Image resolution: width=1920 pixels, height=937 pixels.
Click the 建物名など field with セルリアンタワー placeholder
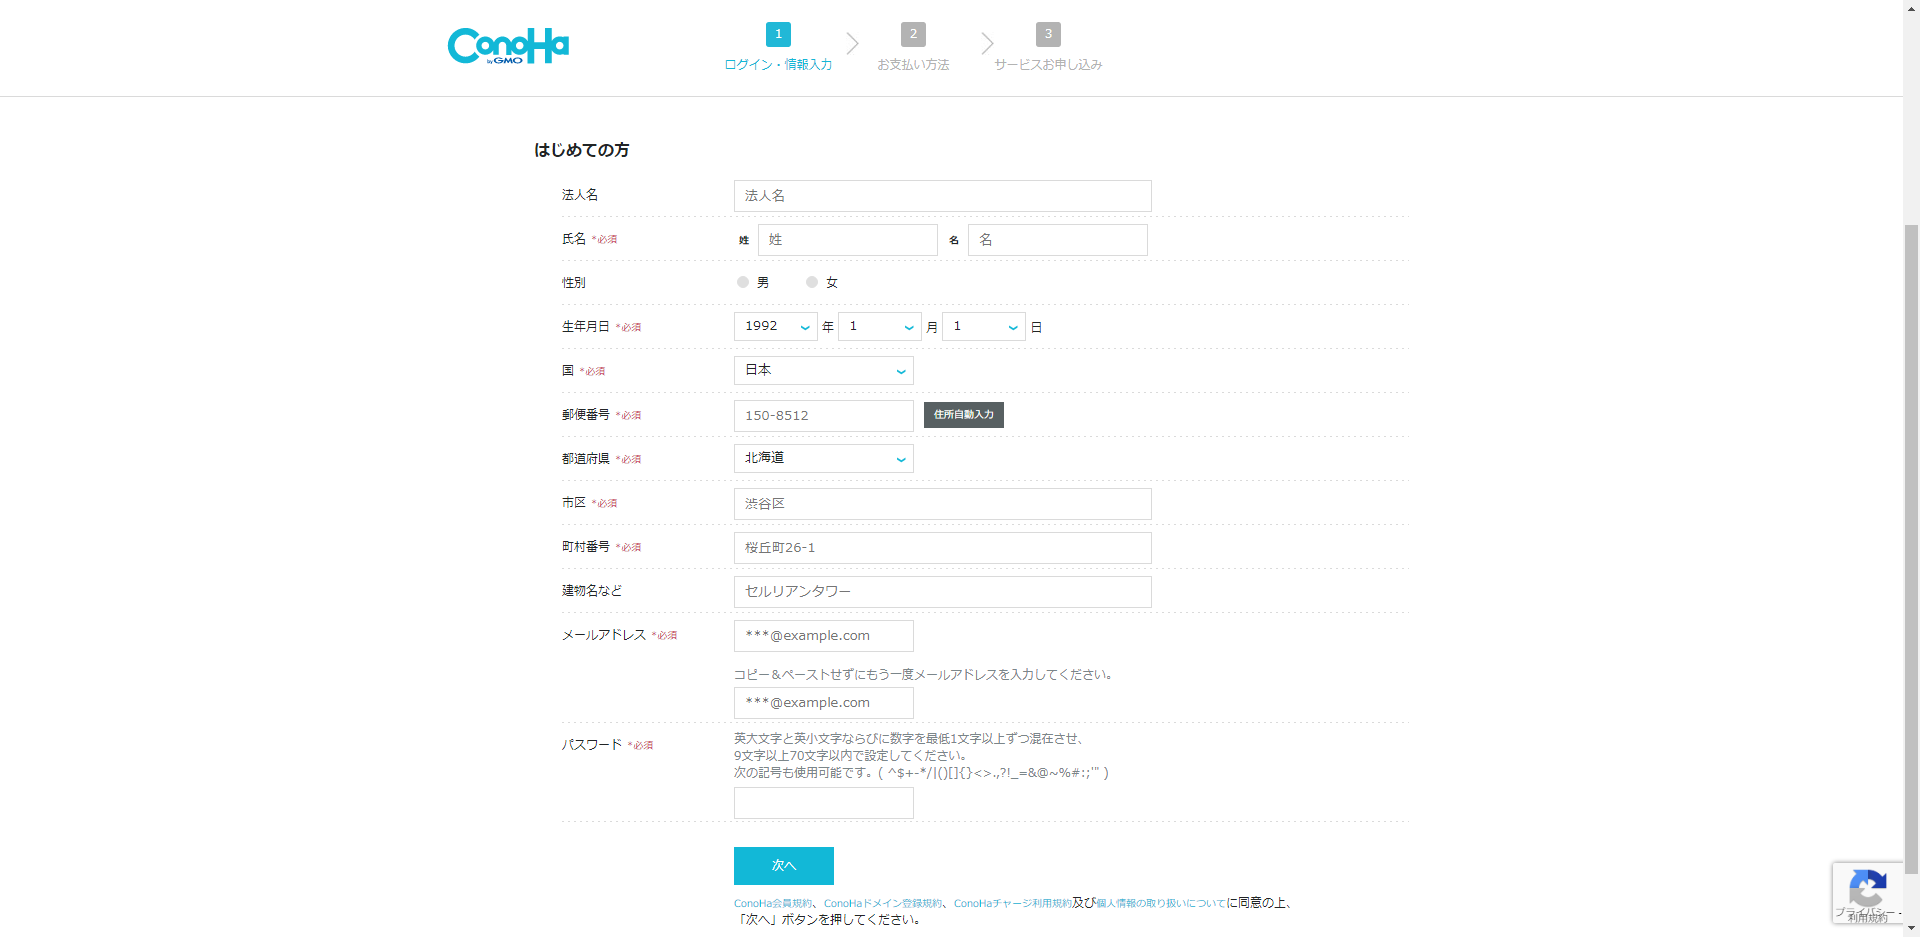point(943,592)
